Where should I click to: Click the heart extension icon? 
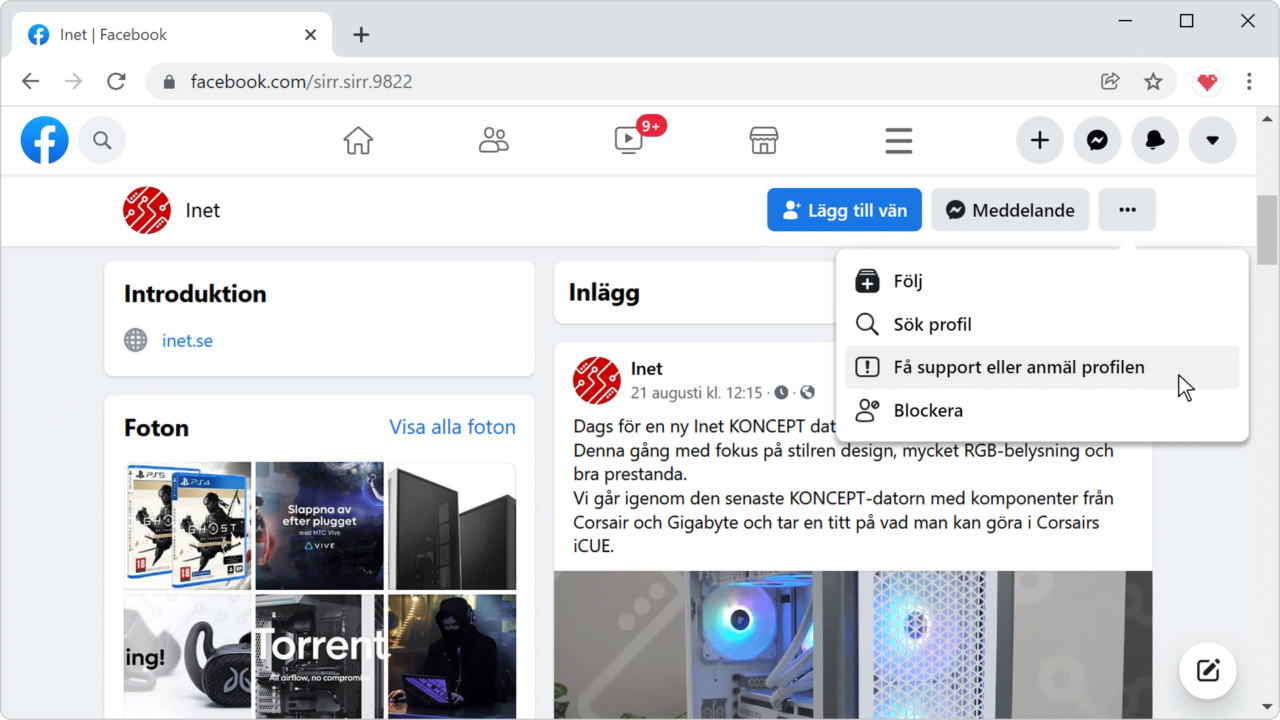tap(1207, 81)
